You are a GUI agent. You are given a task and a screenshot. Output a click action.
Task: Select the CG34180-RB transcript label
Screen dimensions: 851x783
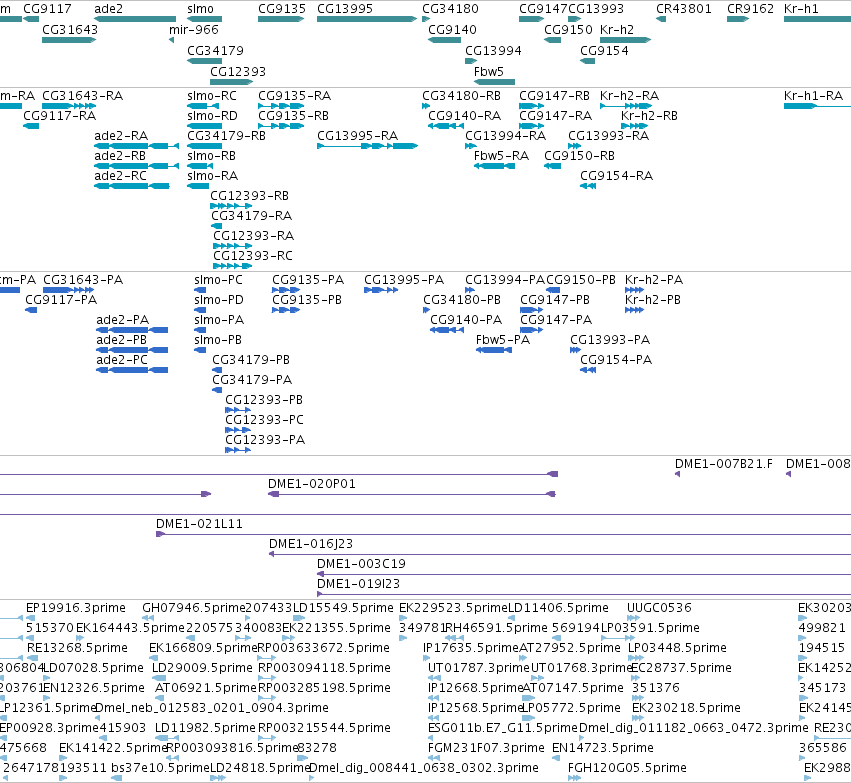coord(461,96)
